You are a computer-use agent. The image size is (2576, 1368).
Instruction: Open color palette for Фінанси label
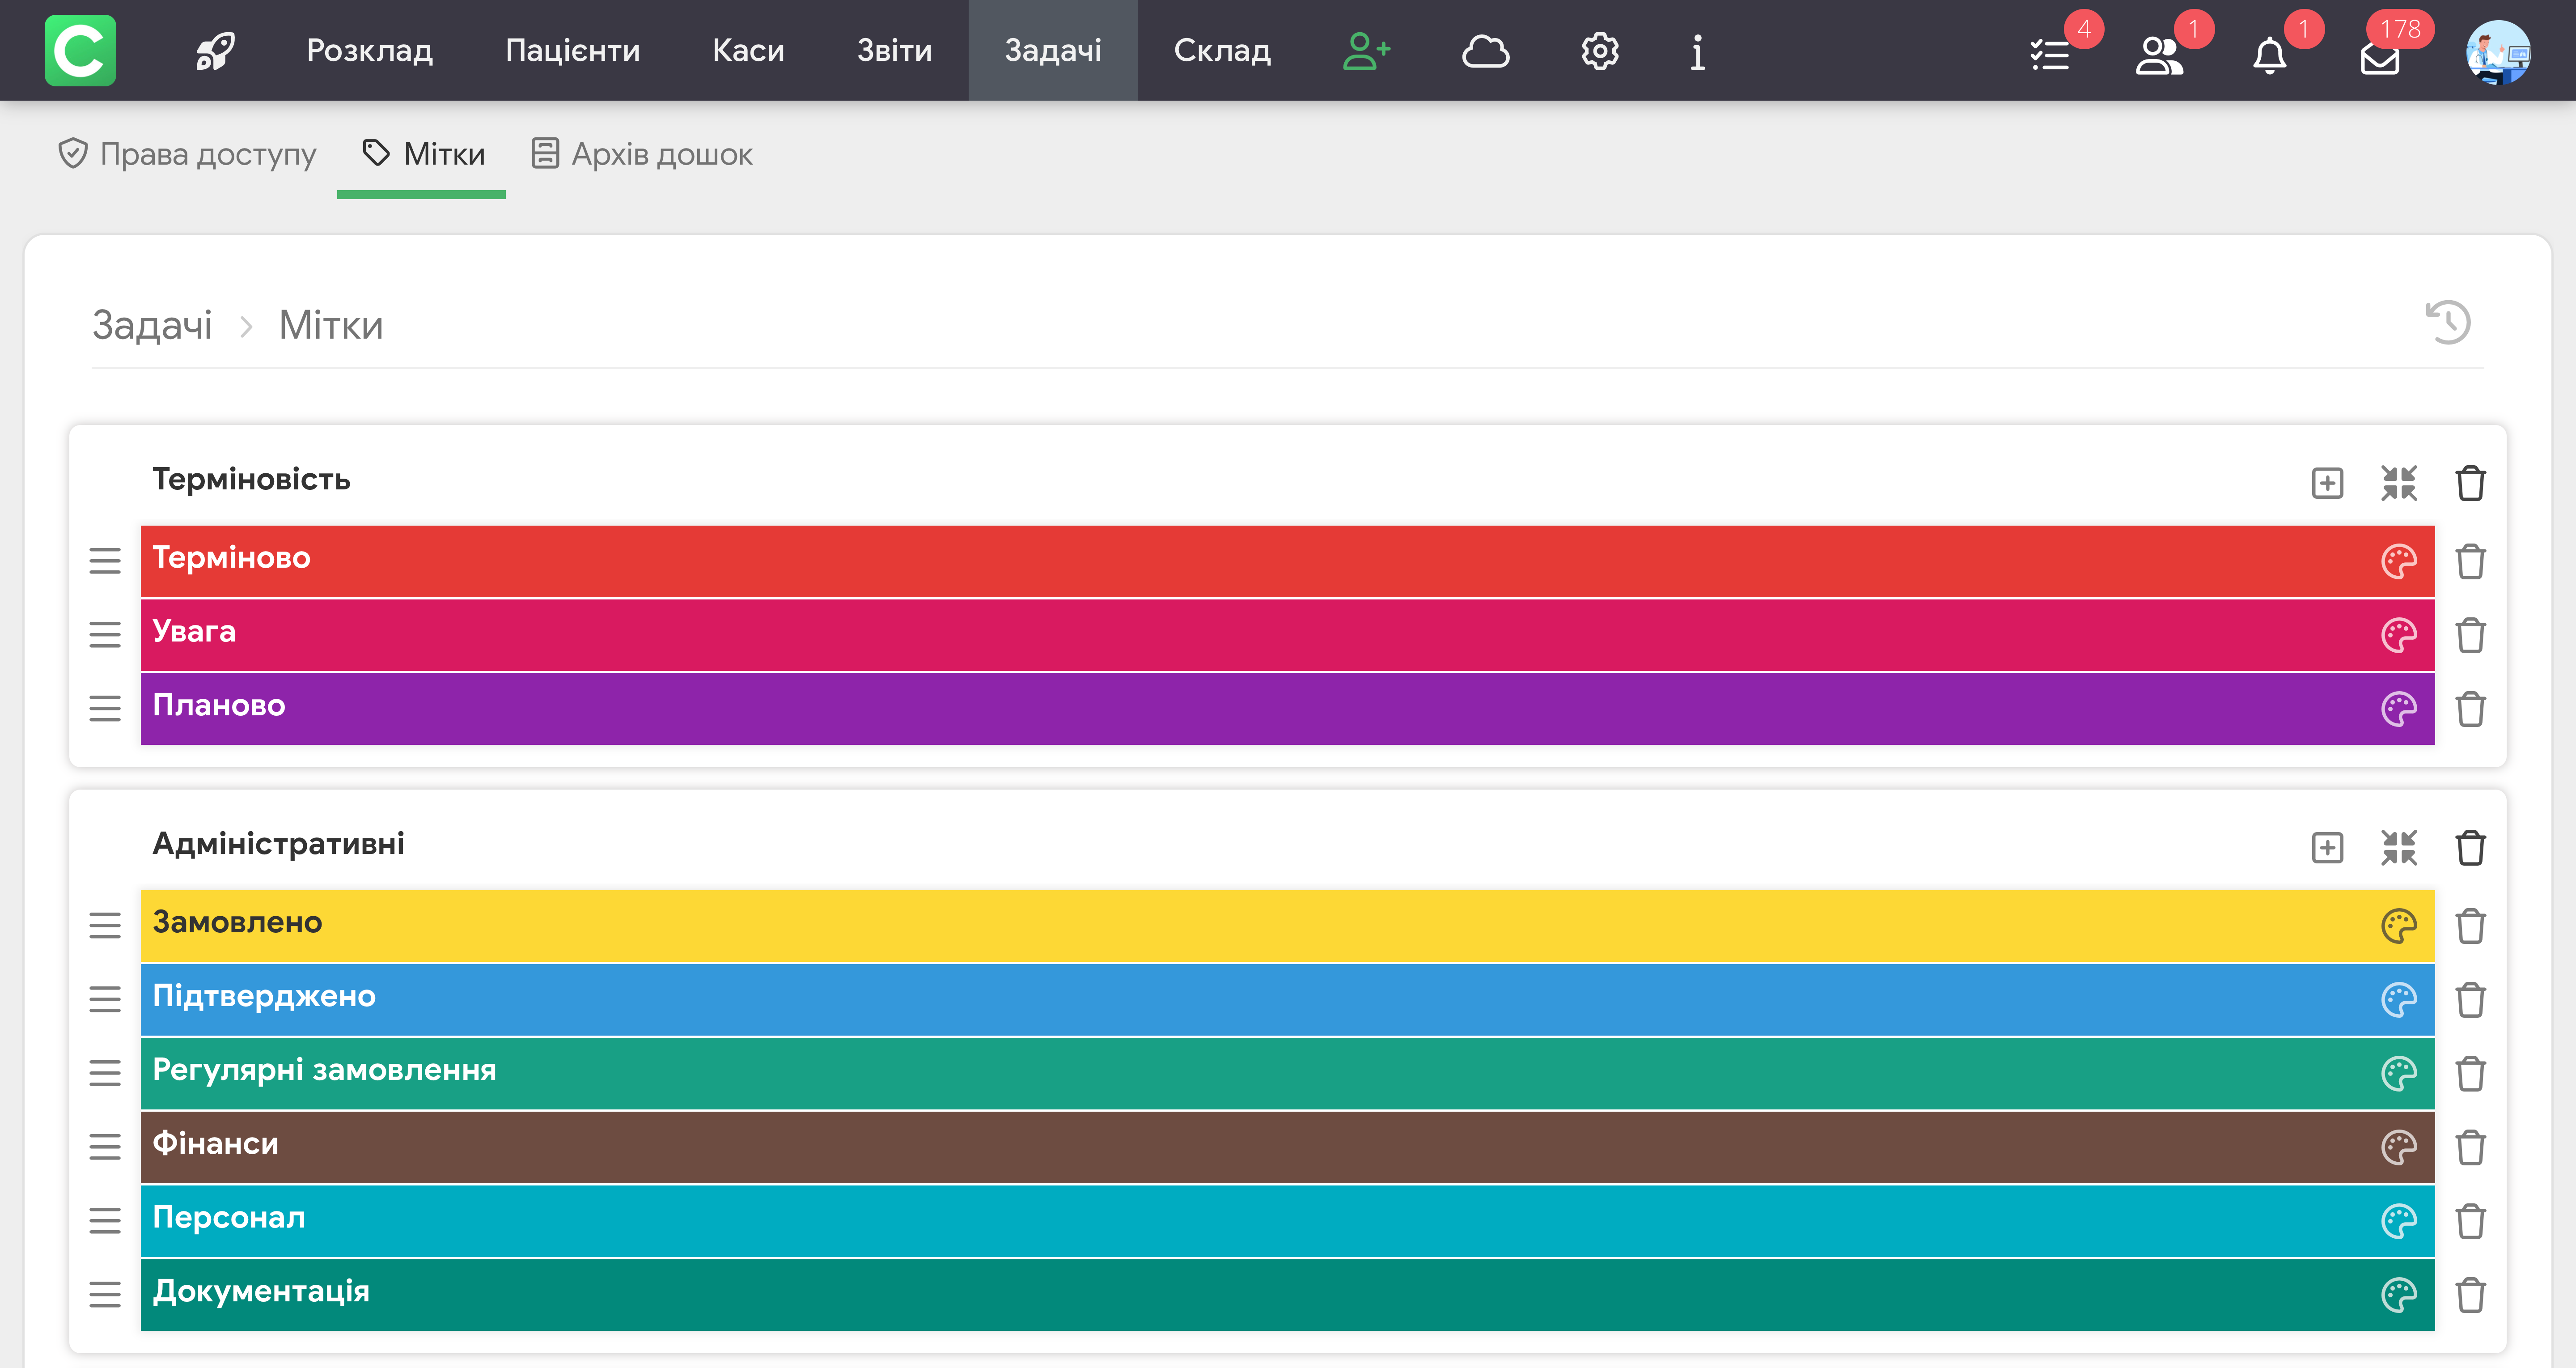tap(2398, 1147)
